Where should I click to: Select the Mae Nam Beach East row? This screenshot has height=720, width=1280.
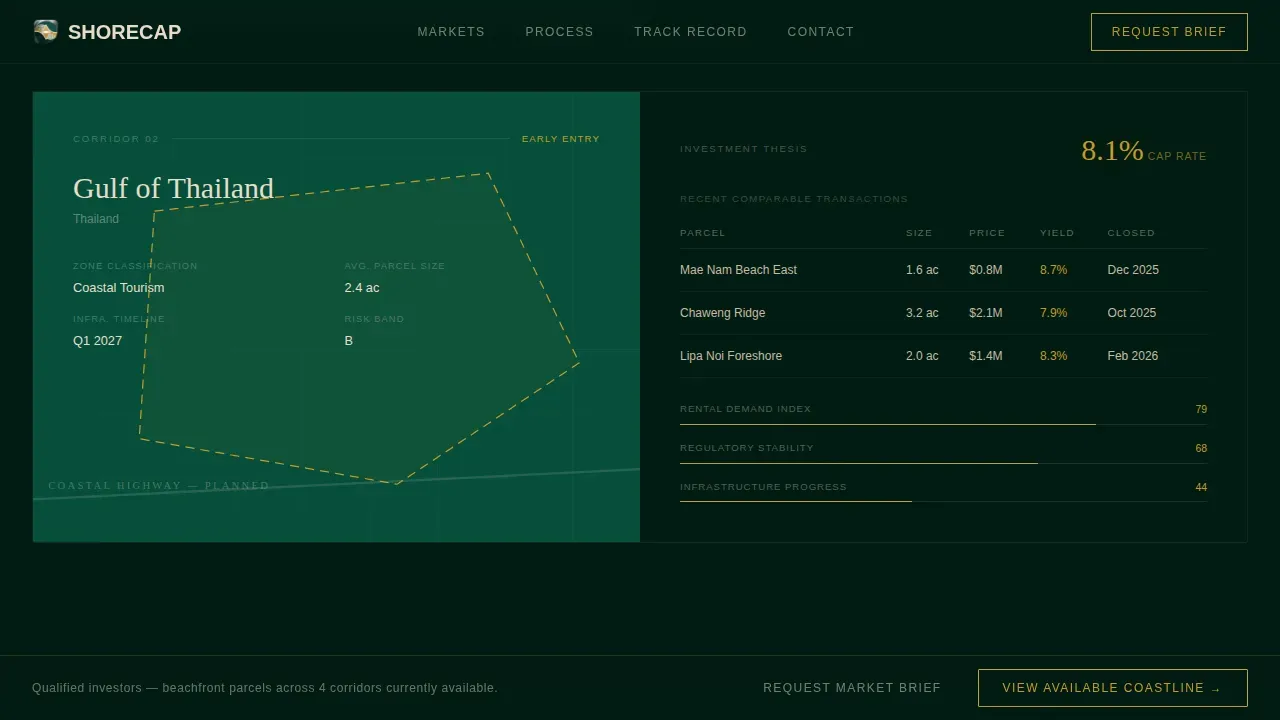coord(943,270)
